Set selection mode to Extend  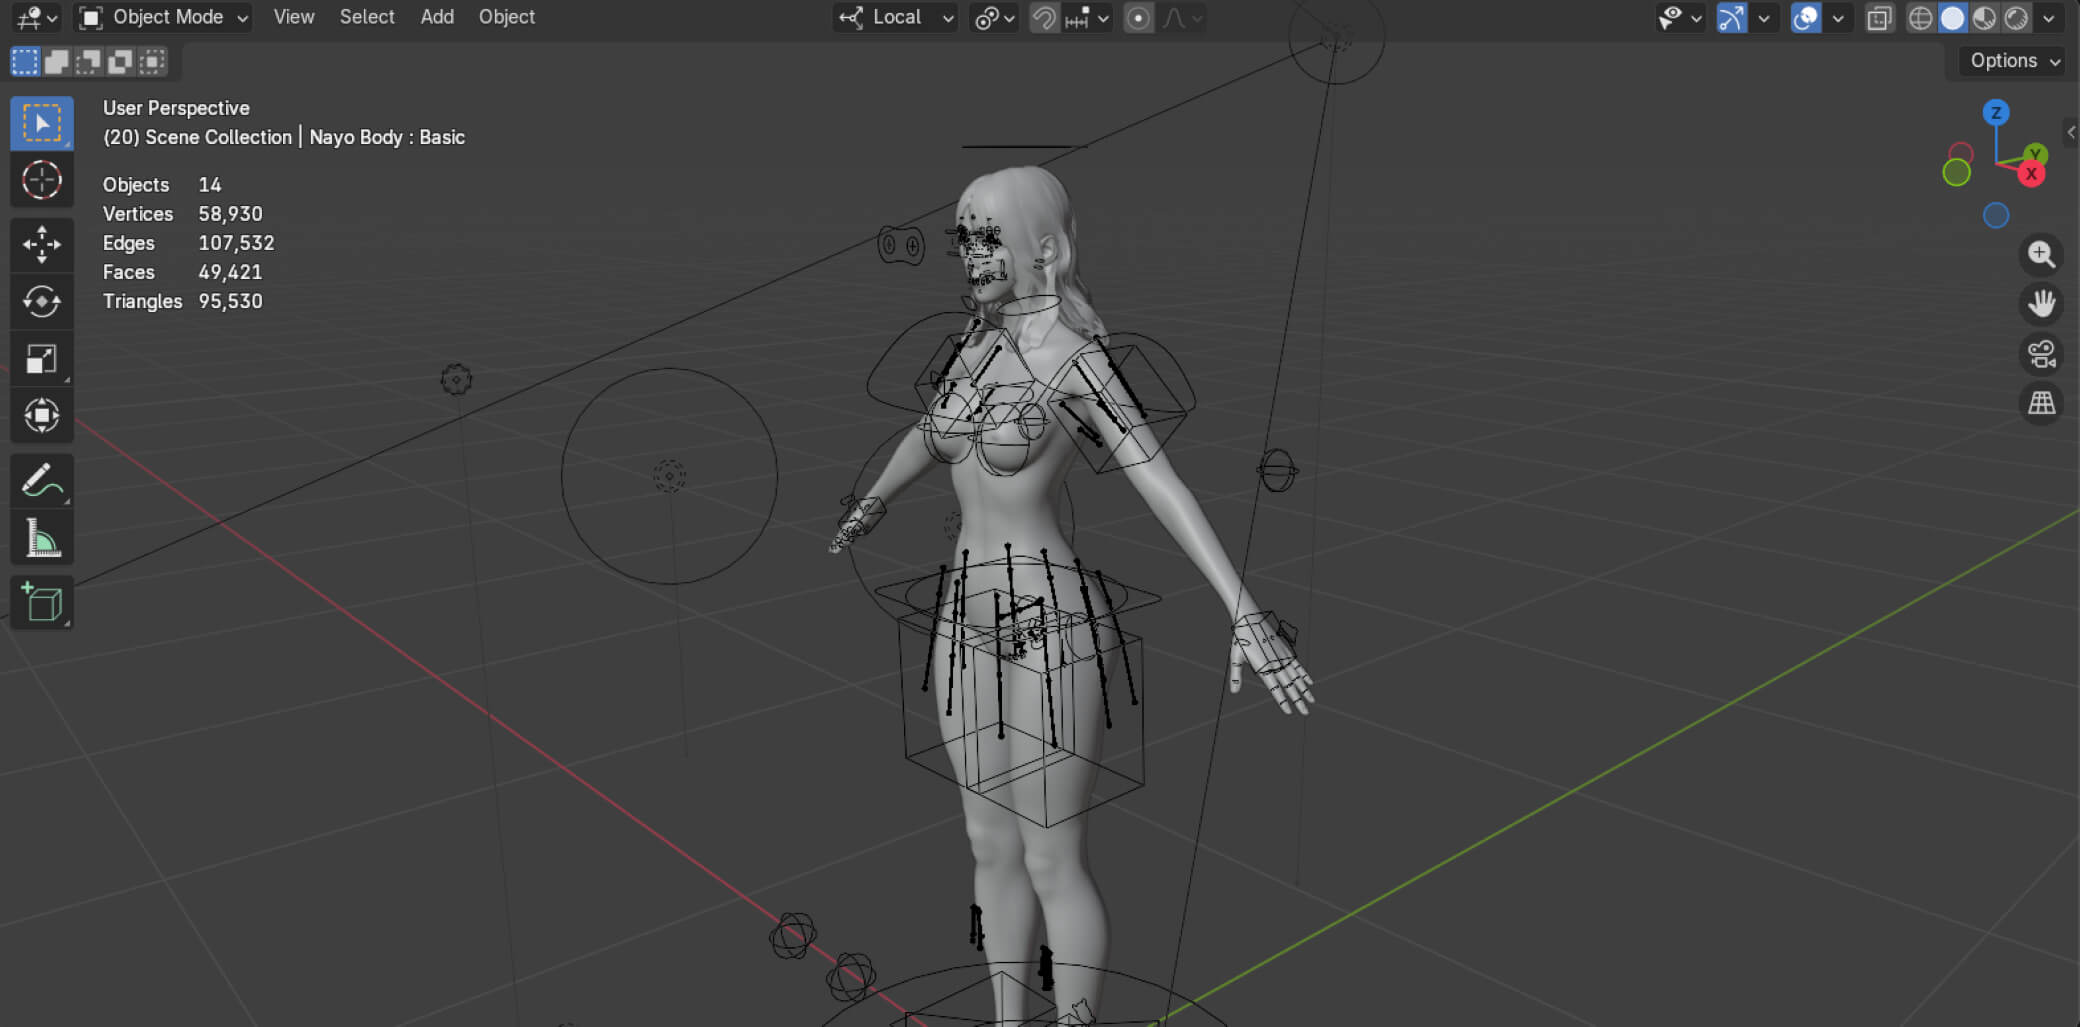click(x=57, y=62)
